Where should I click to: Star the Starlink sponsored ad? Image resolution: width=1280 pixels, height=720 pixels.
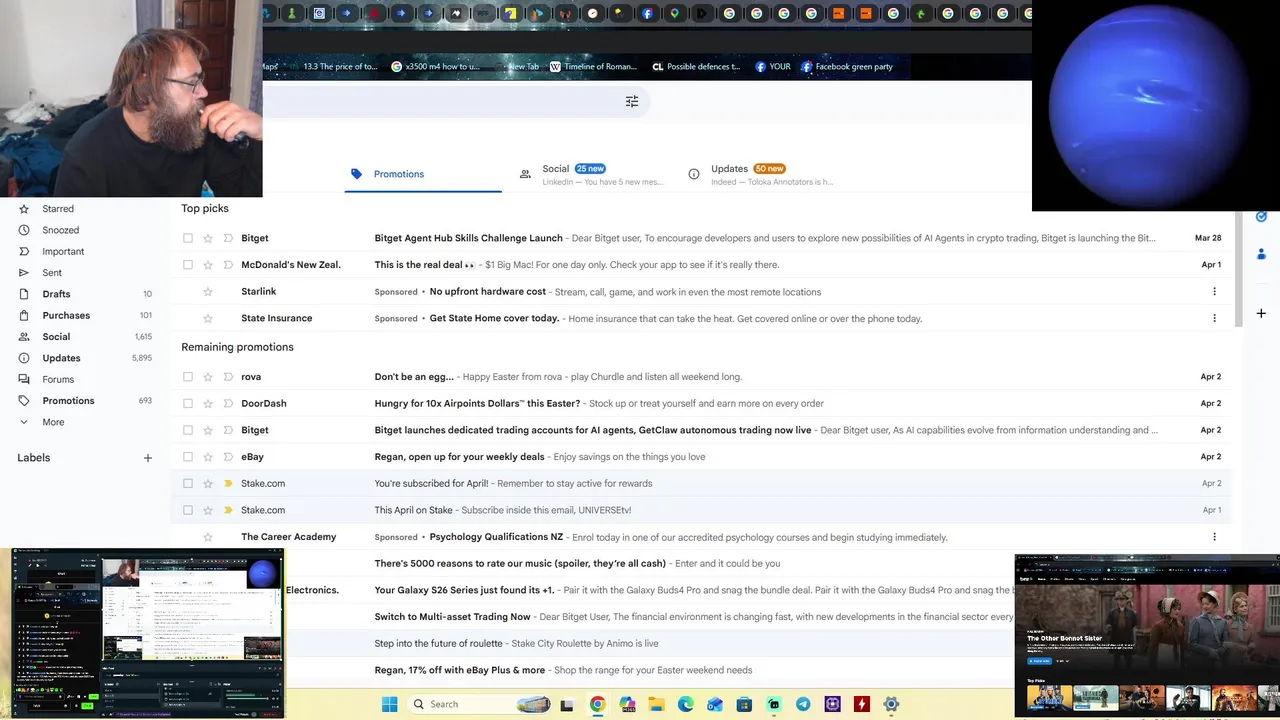(208, 292)
